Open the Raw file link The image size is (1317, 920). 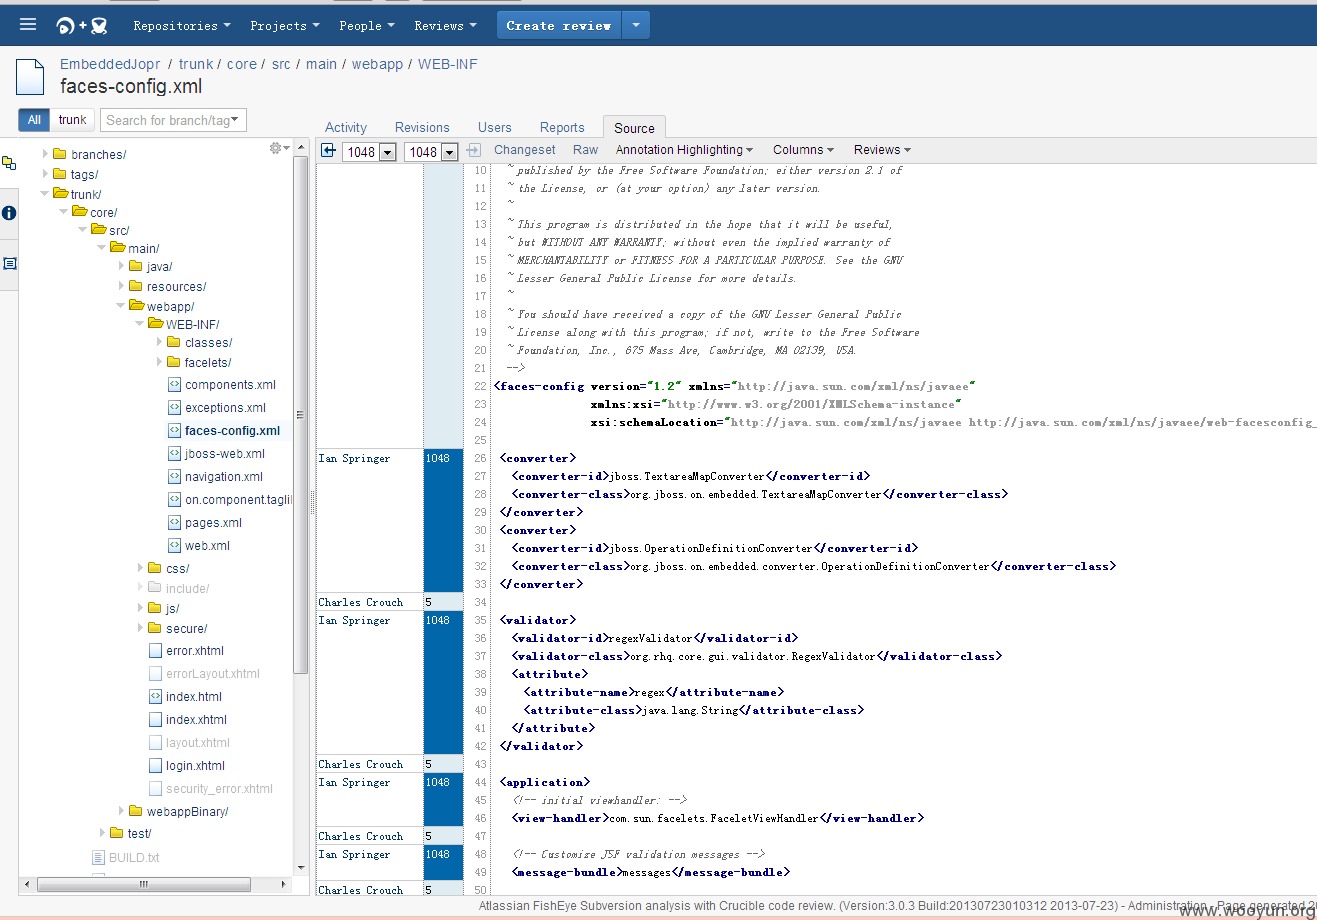[586, 150]
